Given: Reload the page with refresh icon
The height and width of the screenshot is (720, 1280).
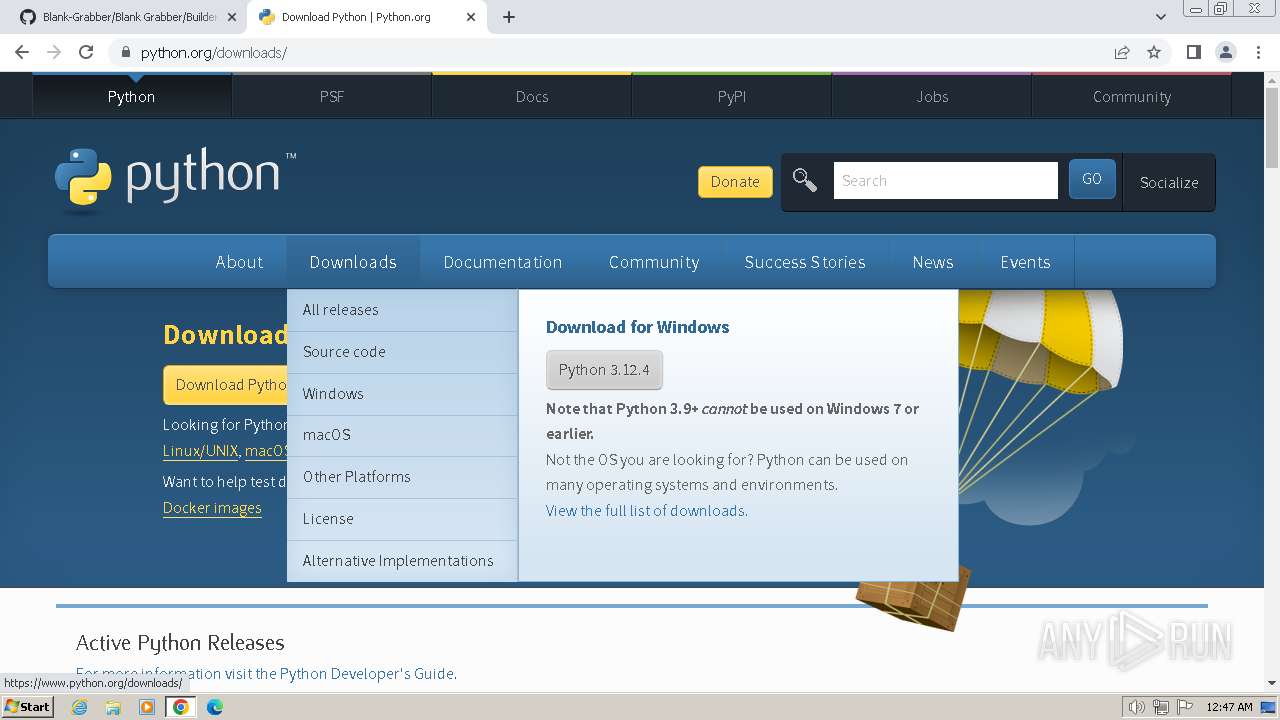Looking at the screenshot, I should point(86,52).
